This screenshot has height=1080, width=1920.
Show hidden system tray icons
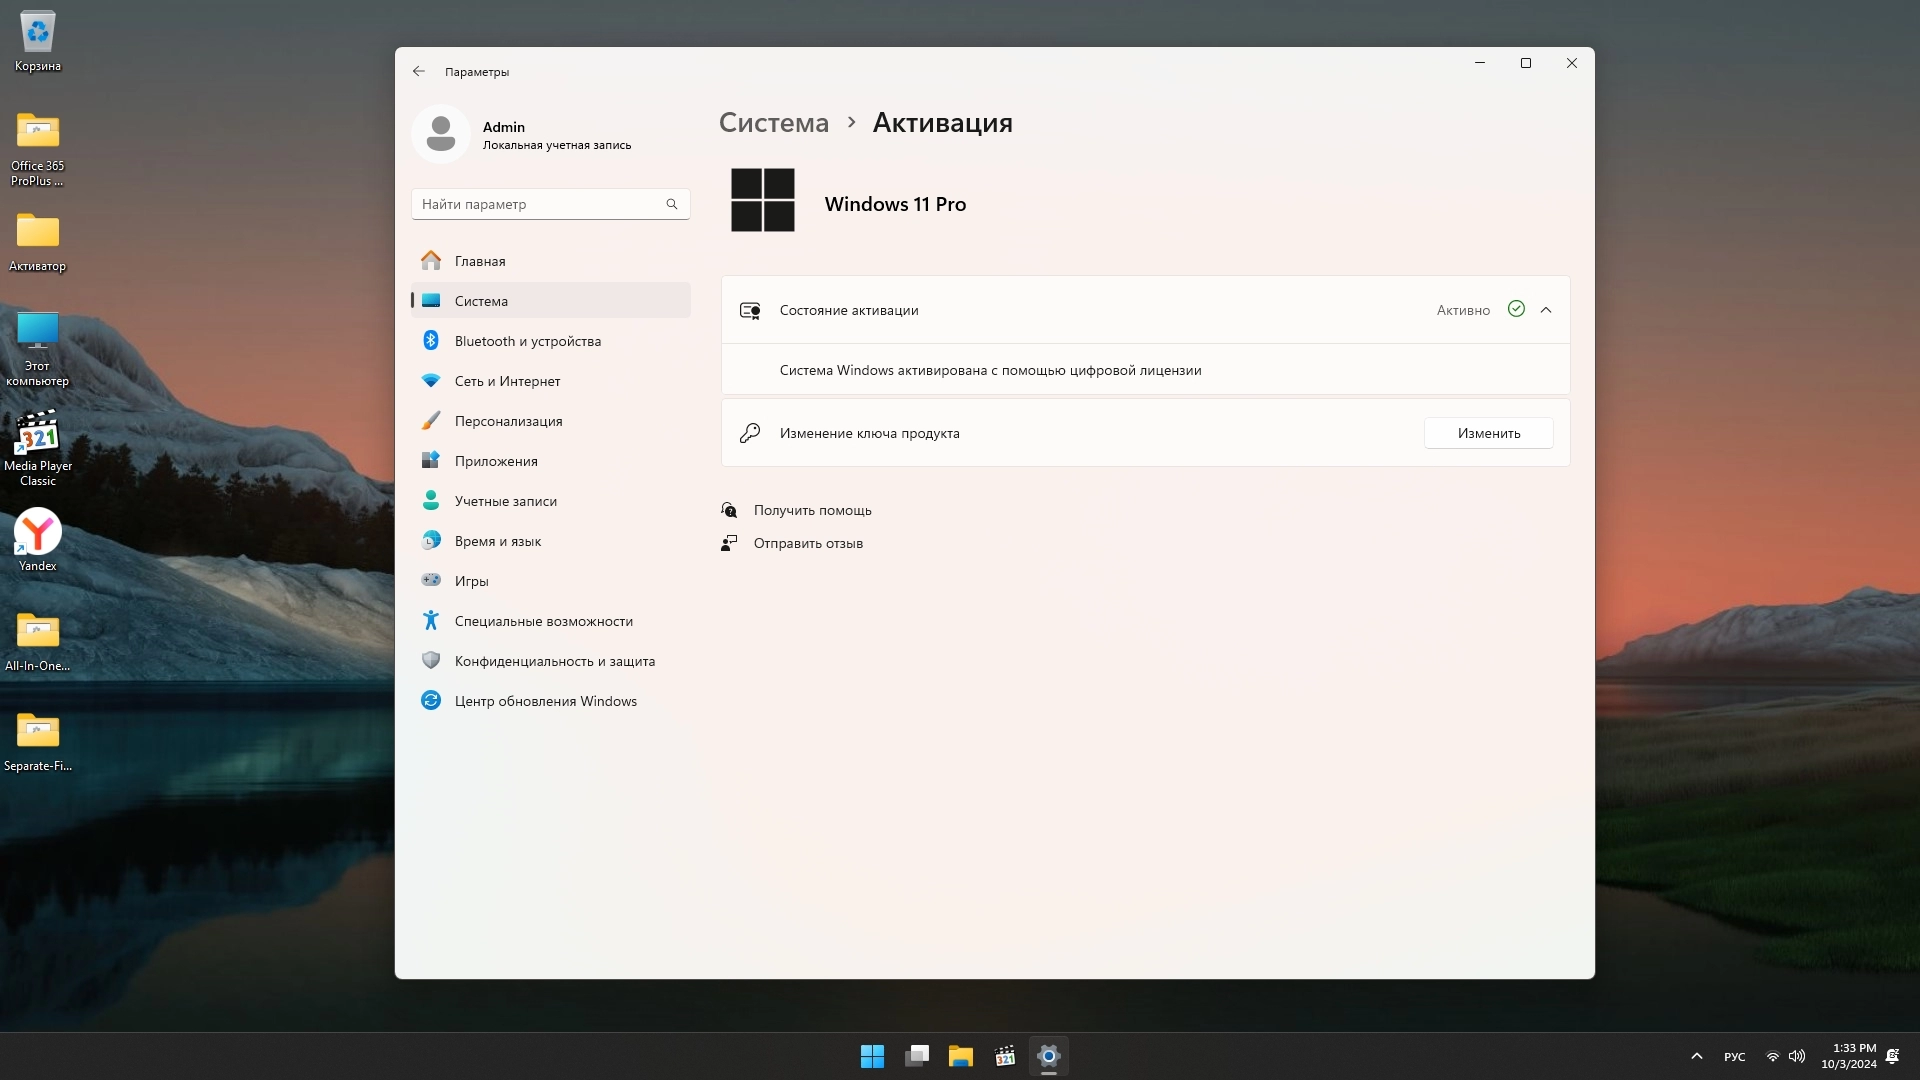[x=1696, y=1056]
